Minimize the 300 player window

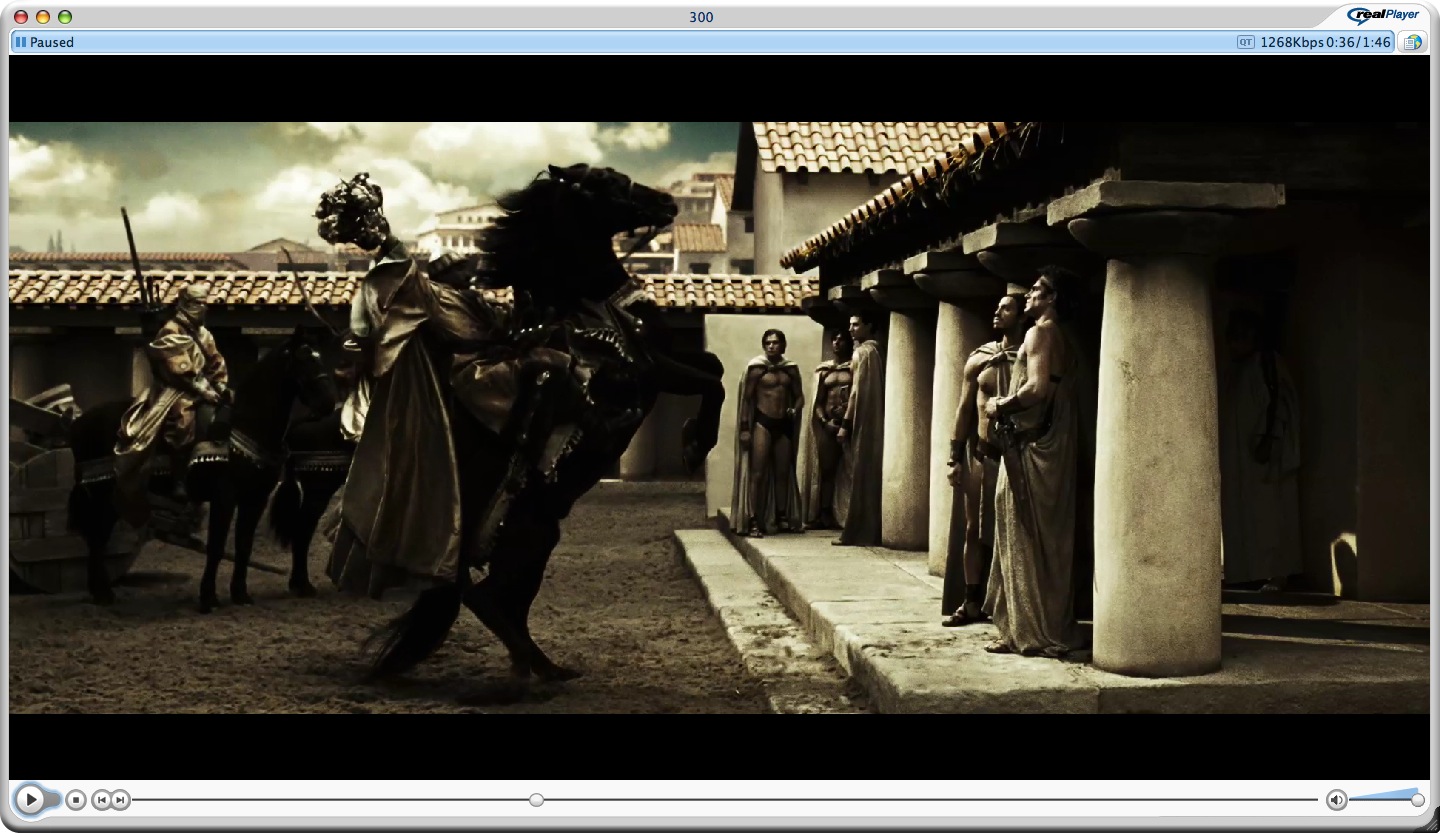pos(43,17)
